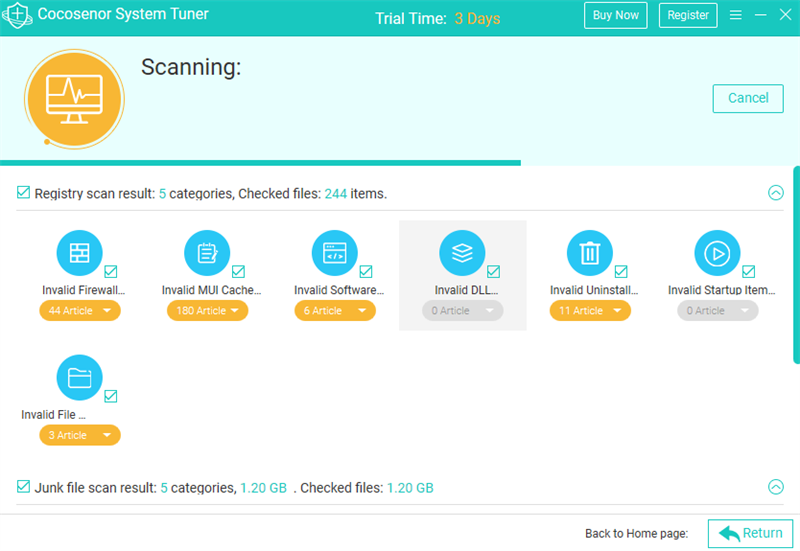Toggle the Invalid Firewall checkbox
The image size is (800, 551).
pos(111,271)
